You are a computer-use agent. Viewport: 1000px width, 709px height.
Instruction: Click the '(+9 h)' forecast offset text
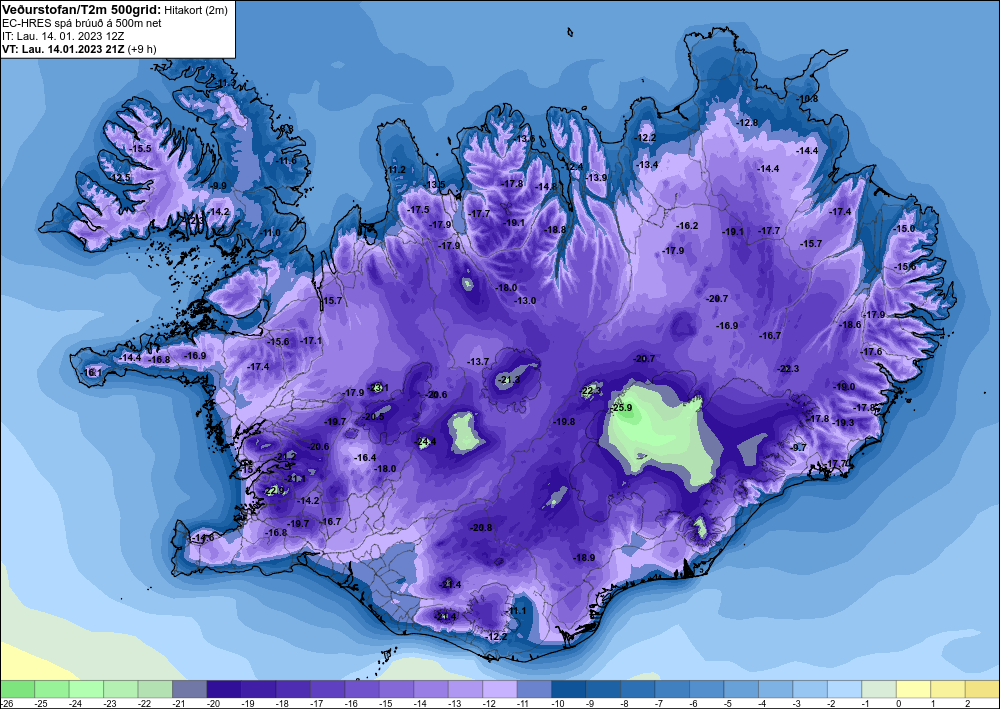click(142, 49)
